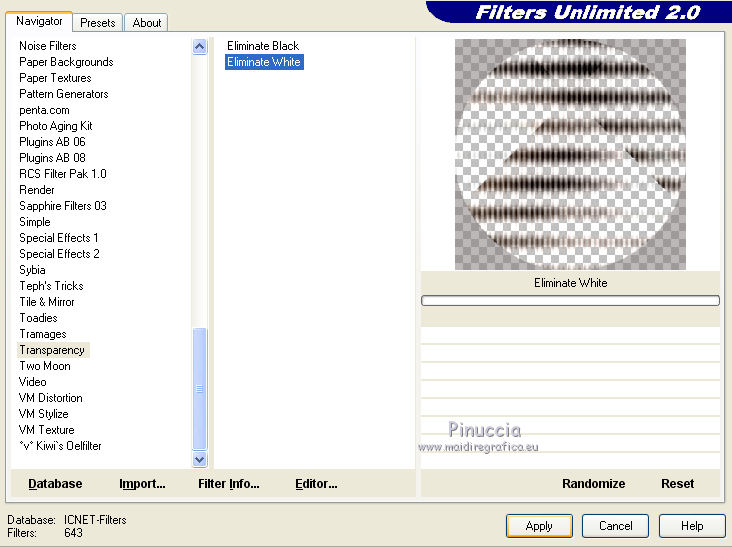This screenshot has width=732, height=547.
Task: Select Toadies category
Action: [38, 318]
